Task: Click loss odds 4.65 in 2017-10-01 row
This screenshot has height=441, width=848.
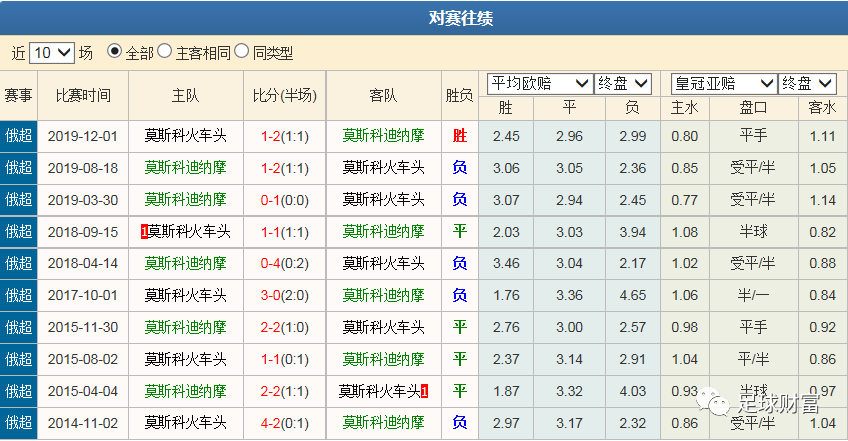Action: [633, 296]
